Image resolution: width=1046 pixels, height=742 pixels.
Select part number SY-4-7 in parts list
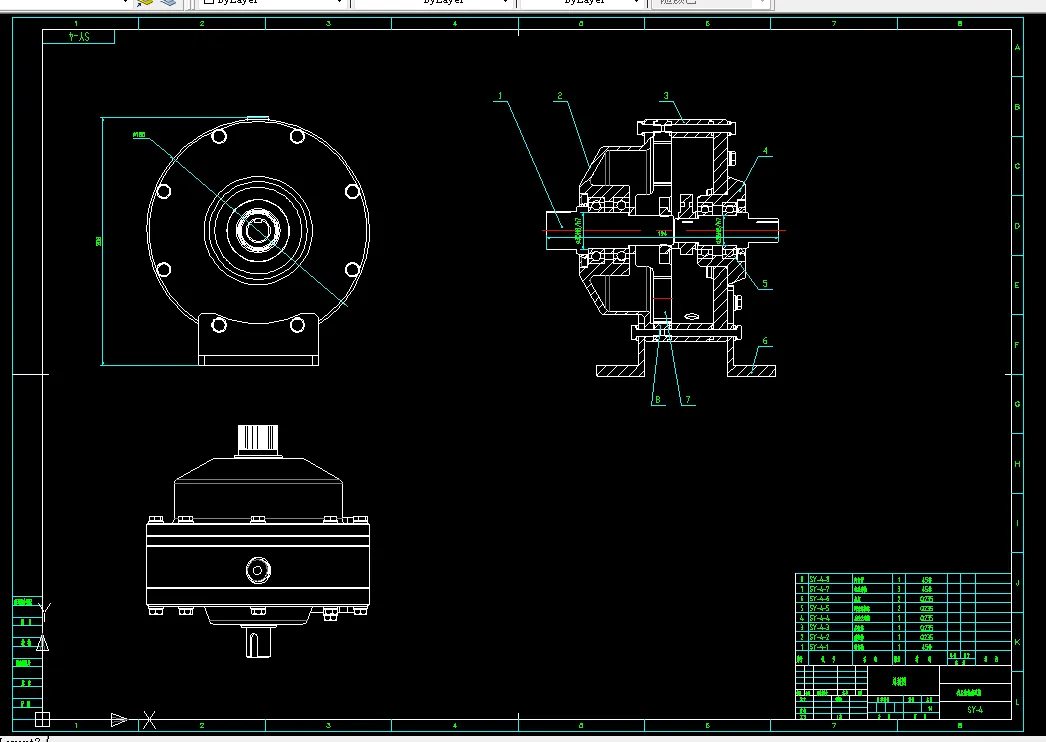click(x=819, y=590)
